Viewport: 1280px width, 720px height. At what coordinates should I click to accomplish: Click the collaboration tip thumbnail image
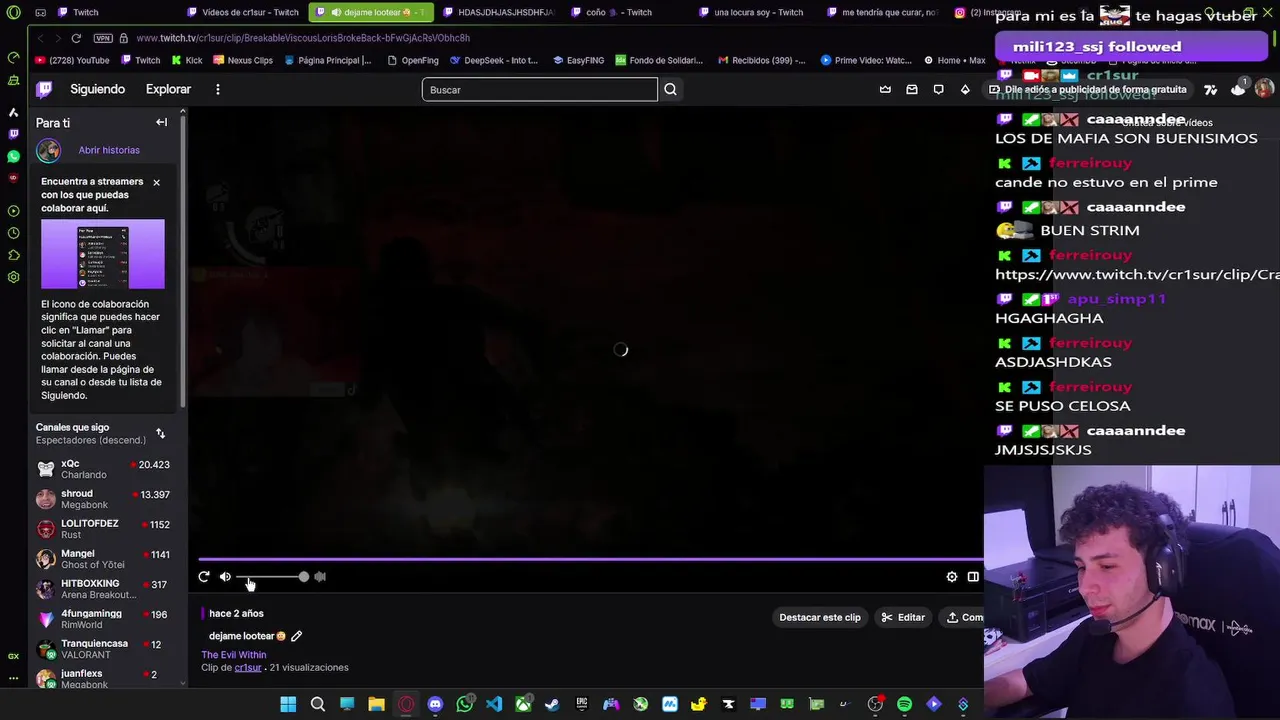pyautogui.click(x=103, y=254)
